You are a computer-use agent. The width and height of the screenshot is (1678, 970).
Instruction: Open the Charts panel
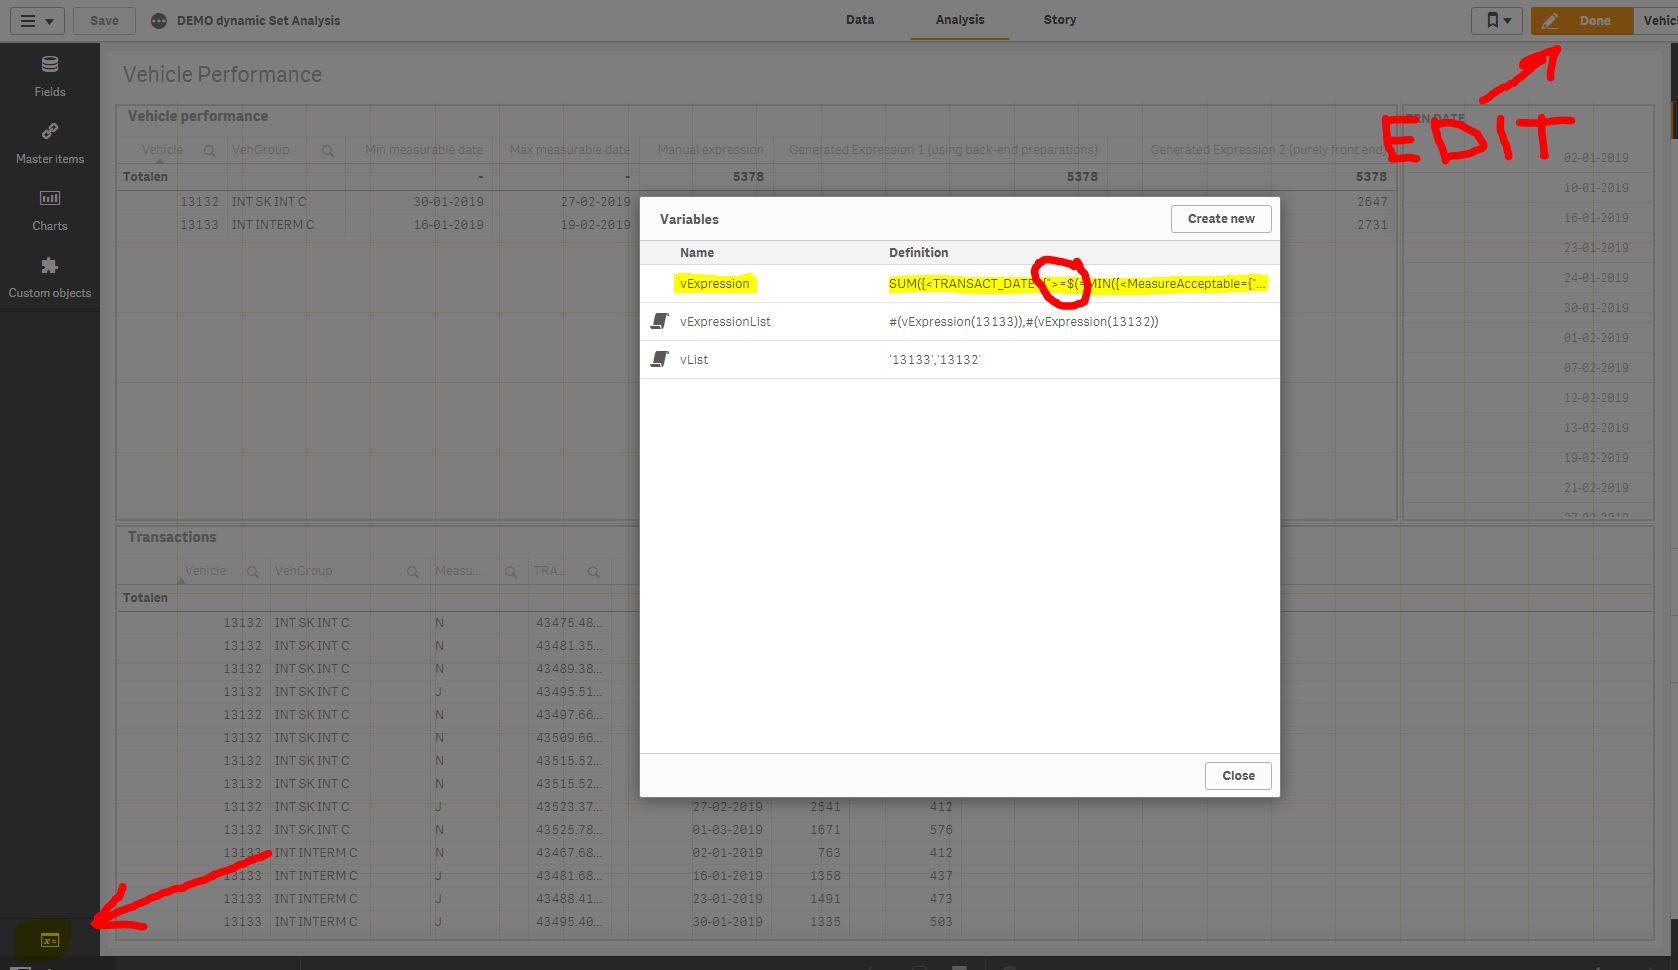coord(50,211)
